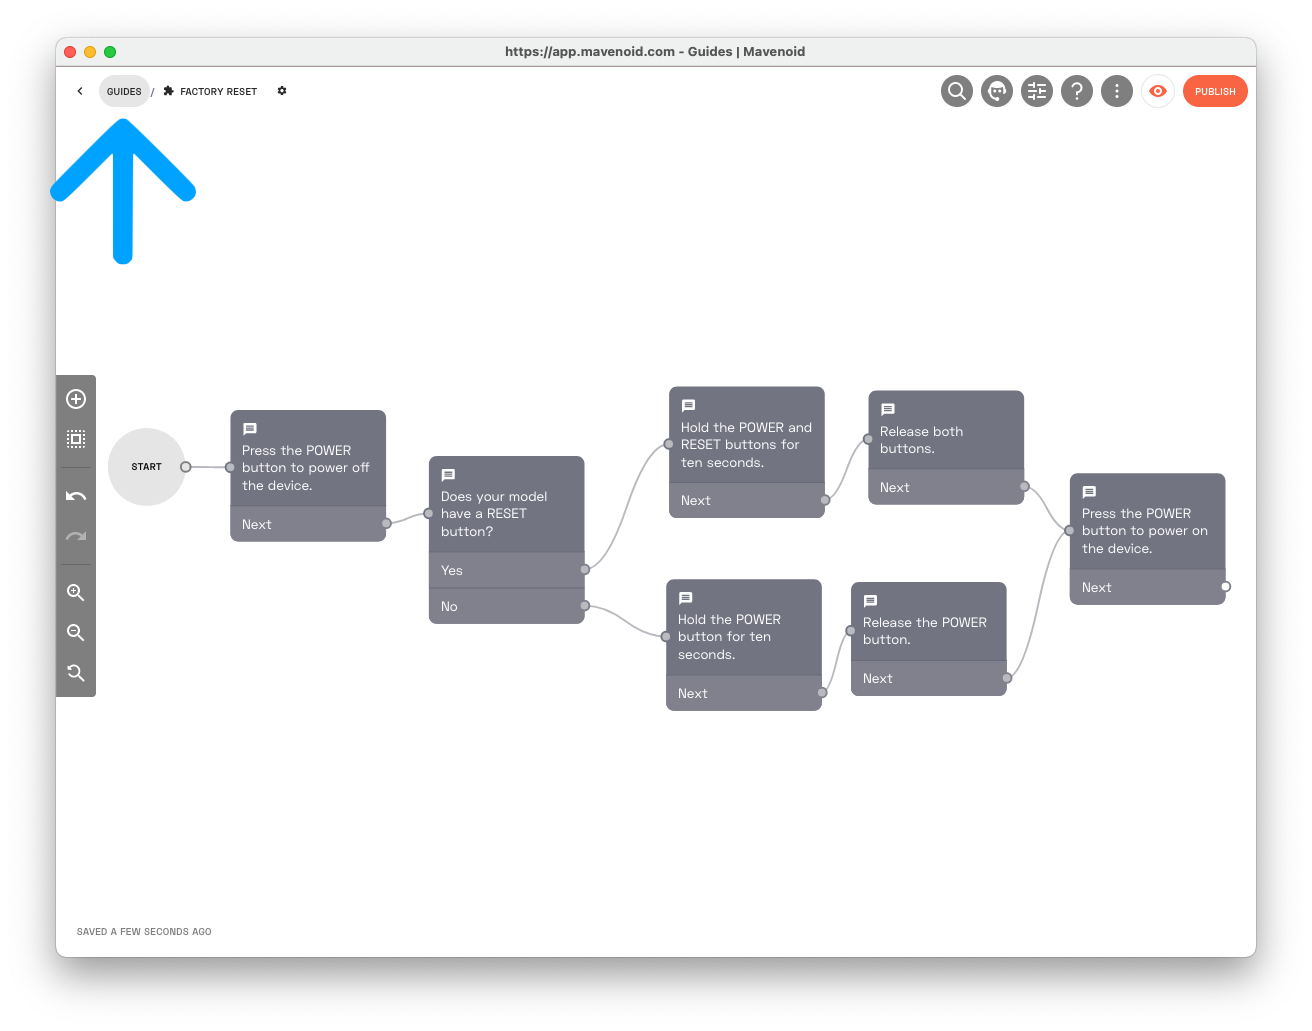Click message icon on Release both buttons node
The image size is (1312, 1031).
pos(887,410)
